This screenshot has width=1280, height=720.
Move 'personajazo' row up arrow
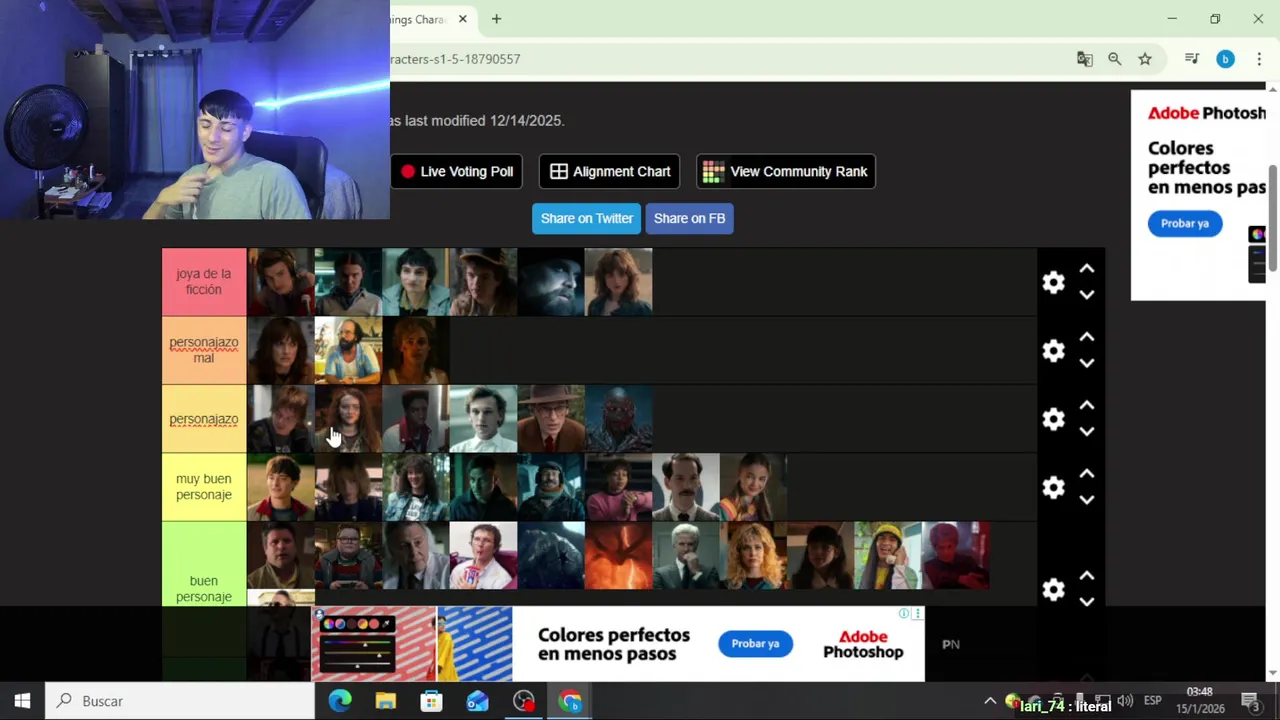1087,405
